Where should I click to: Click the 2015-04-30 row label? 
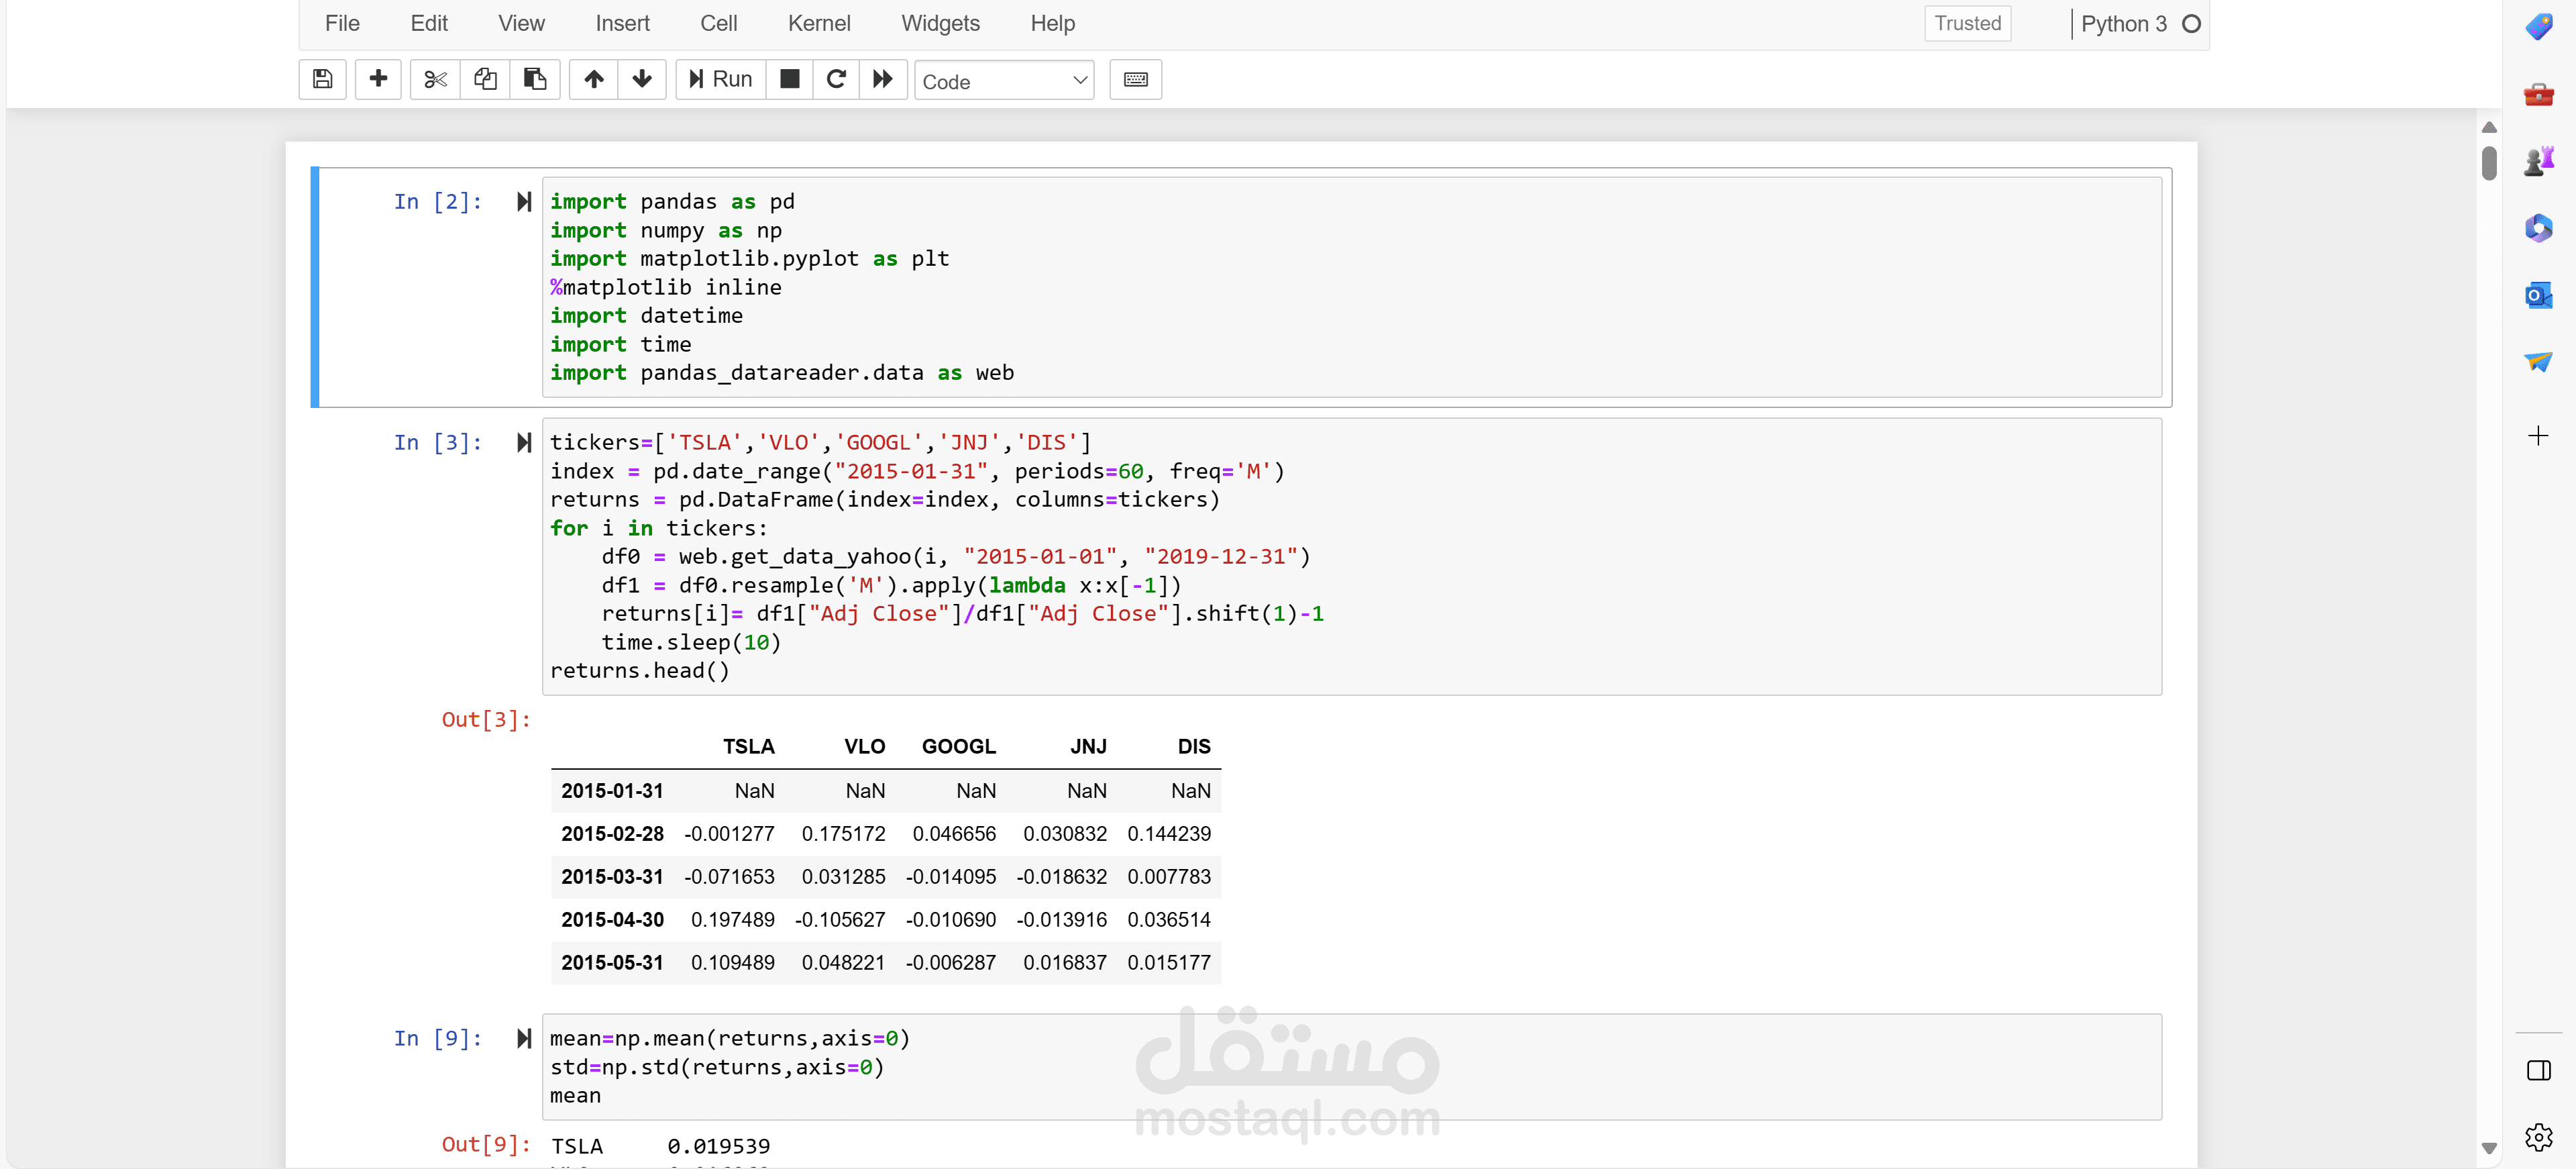612,920
